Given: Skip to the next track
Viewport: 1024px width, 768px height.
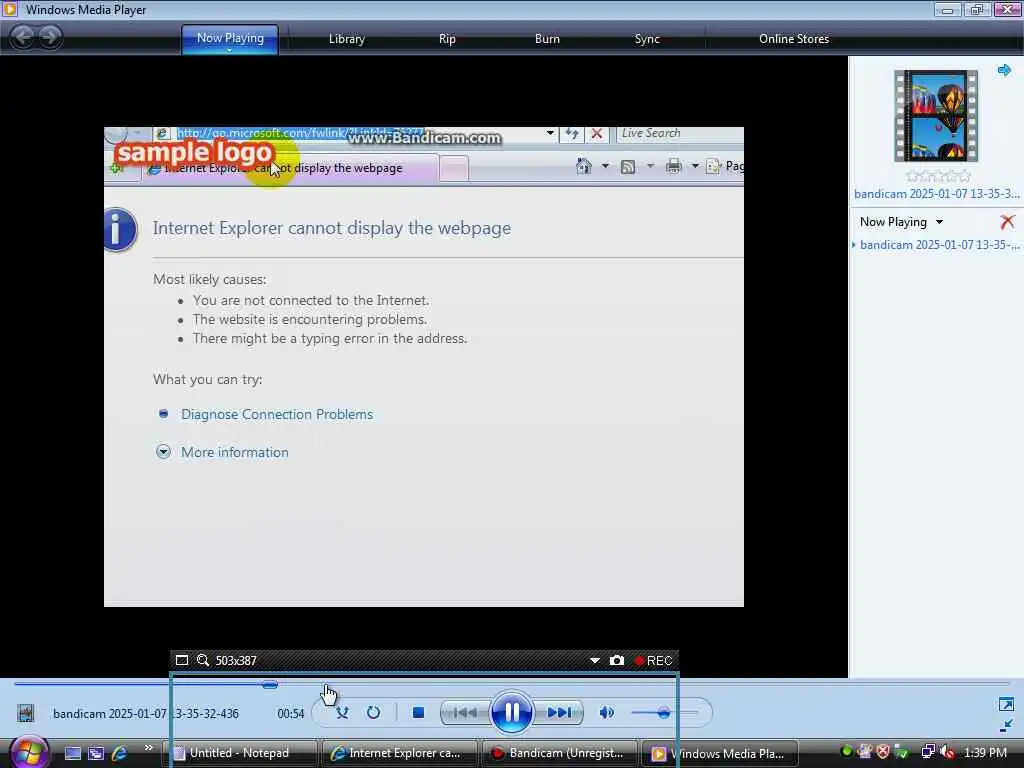Looking at the screenshot, I should click(559, 712).
